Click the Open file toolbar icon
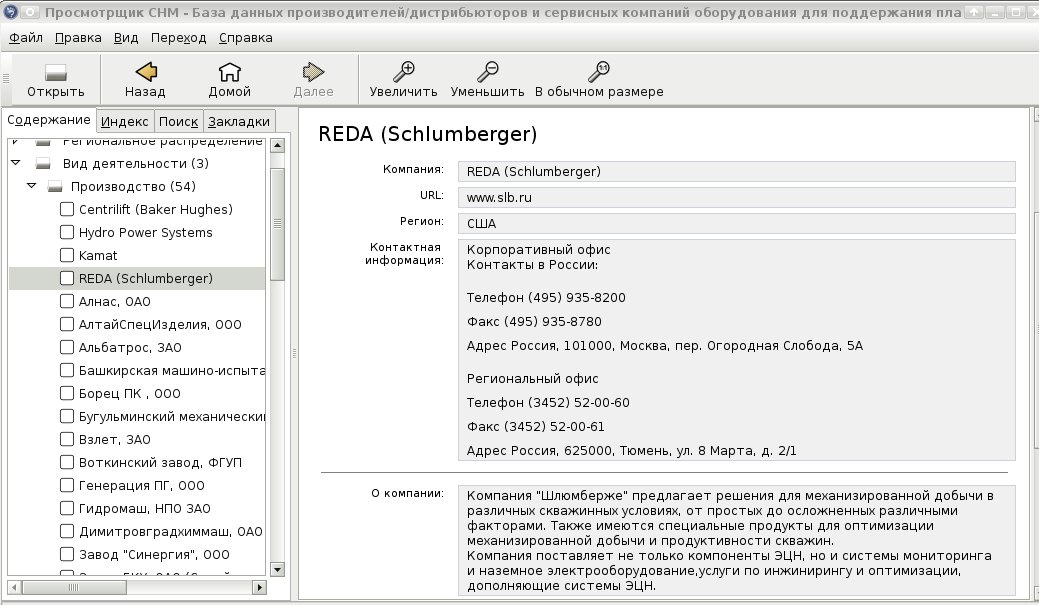Viewport: 1039px width, 605px height. pos(56,72)
